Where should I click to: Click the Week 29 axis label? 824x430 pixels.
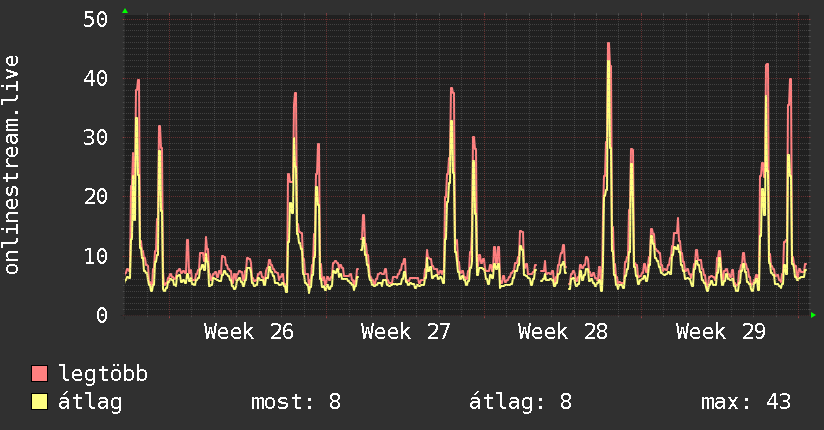pos(720,332)
